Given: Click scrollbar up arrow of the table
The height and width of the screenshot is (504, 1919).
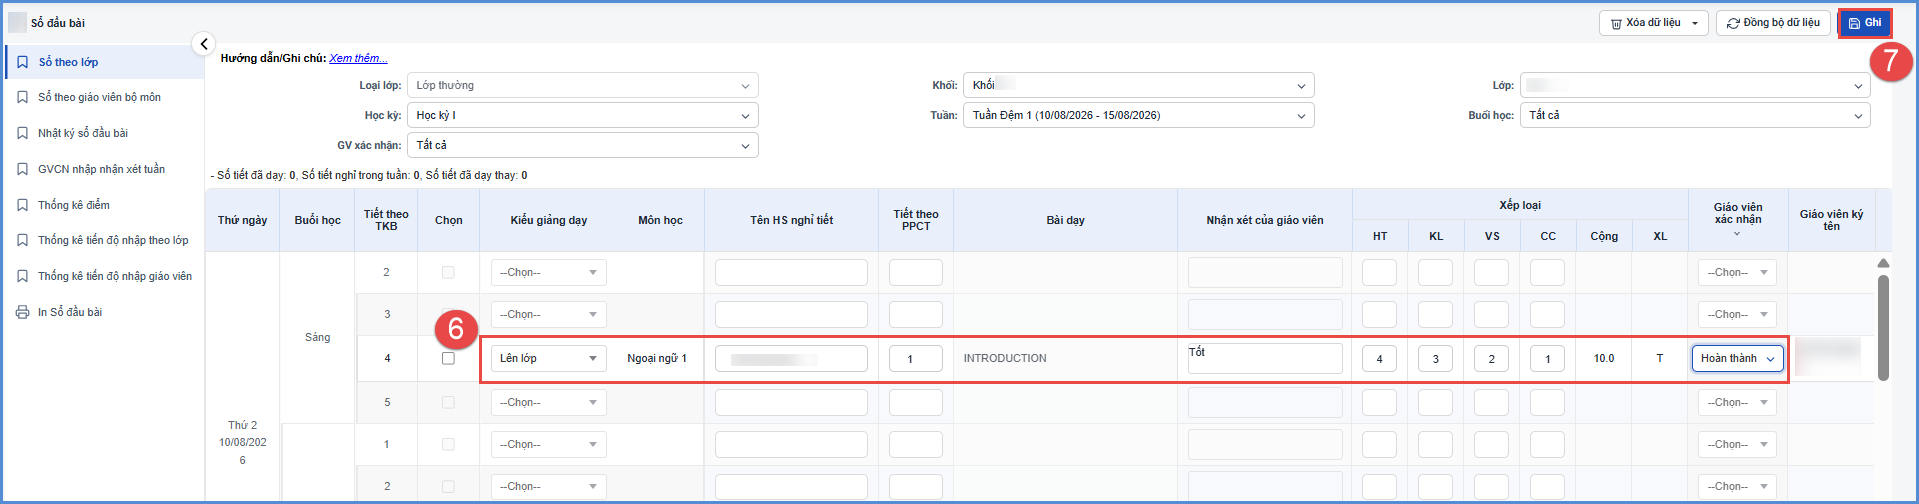Looking at the screenshot, I should click(x=1883, y=263).
